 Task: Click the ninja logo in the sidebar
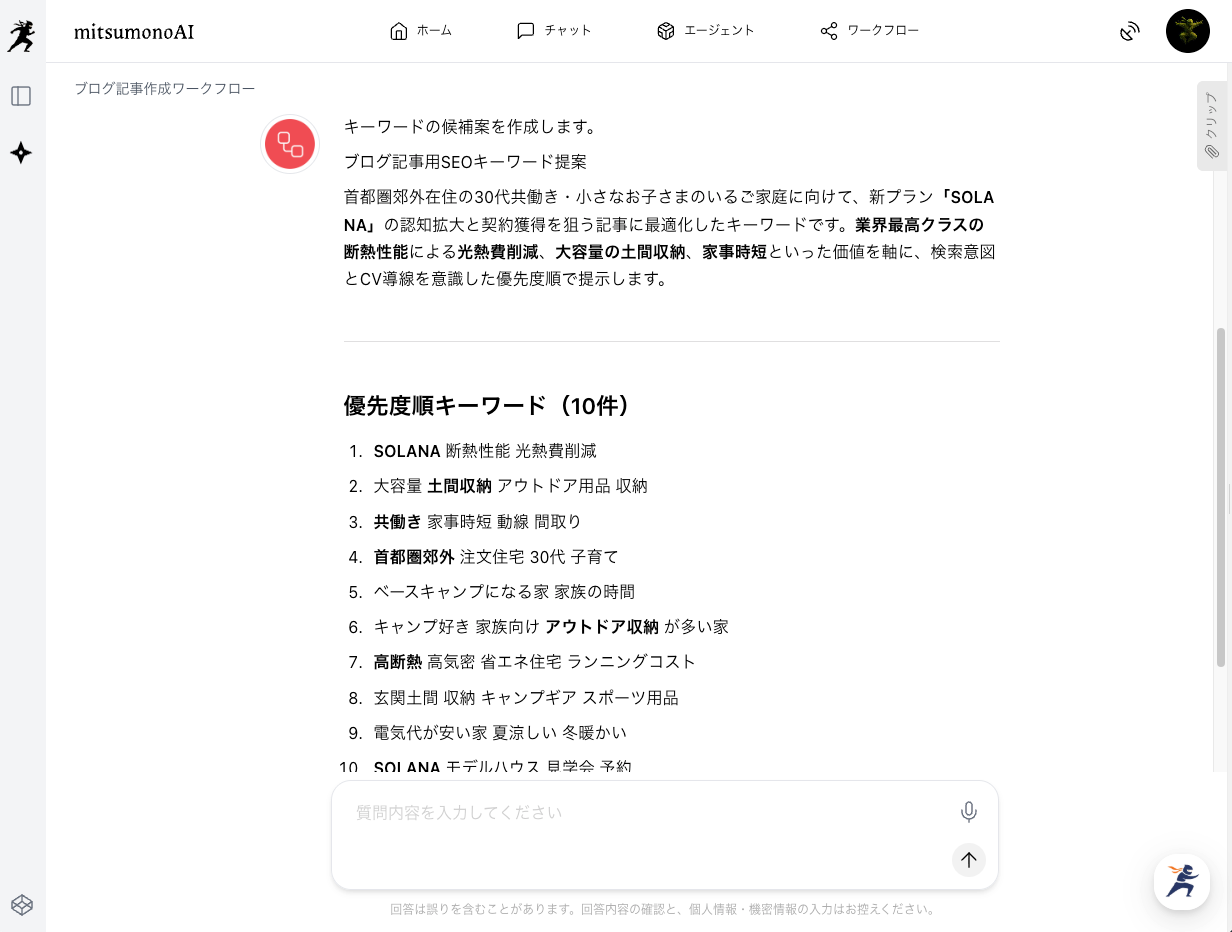[21, 35]
